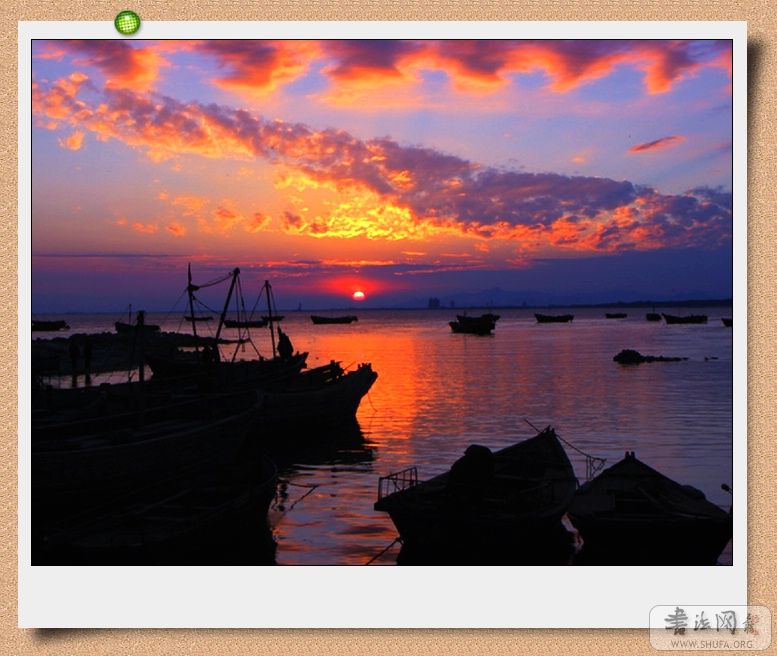Image resolution: width=777 pixels, height=656 pixels.
Task: Click the green pushpin on the photo
Action: 127,22
